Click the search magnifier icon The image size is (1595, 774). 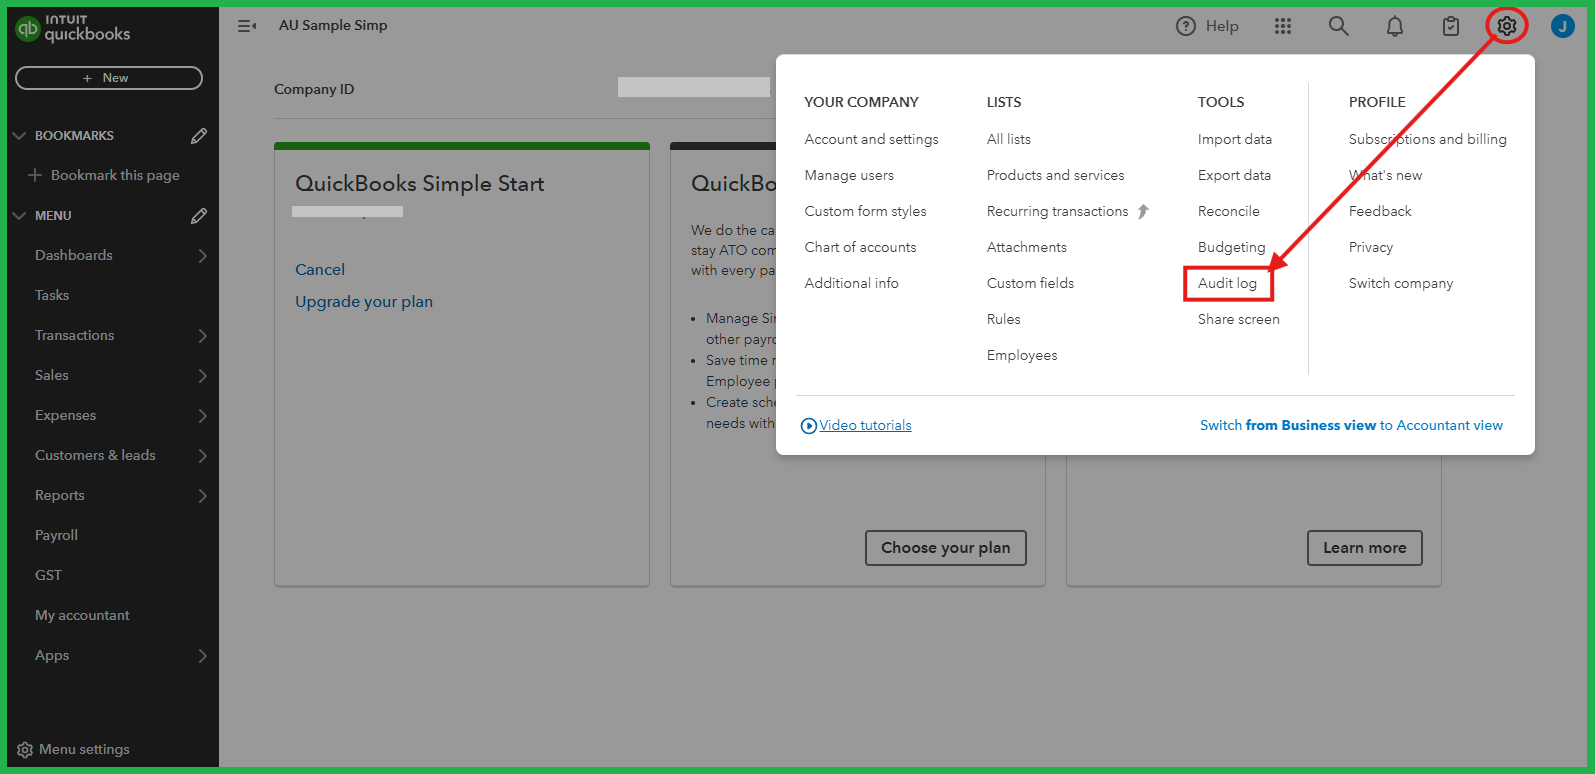[x=1338, y=26]
